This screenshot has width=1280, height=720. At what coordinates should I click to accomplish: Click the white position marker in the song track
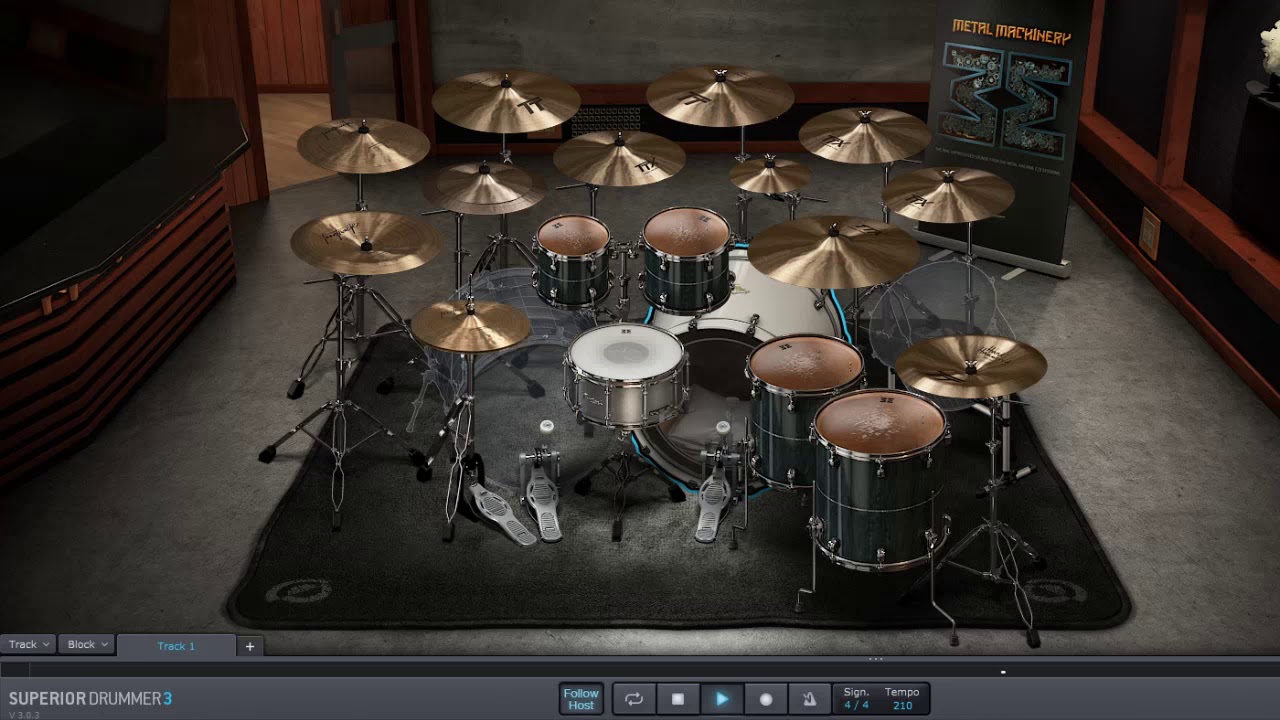pos(1003,672)
